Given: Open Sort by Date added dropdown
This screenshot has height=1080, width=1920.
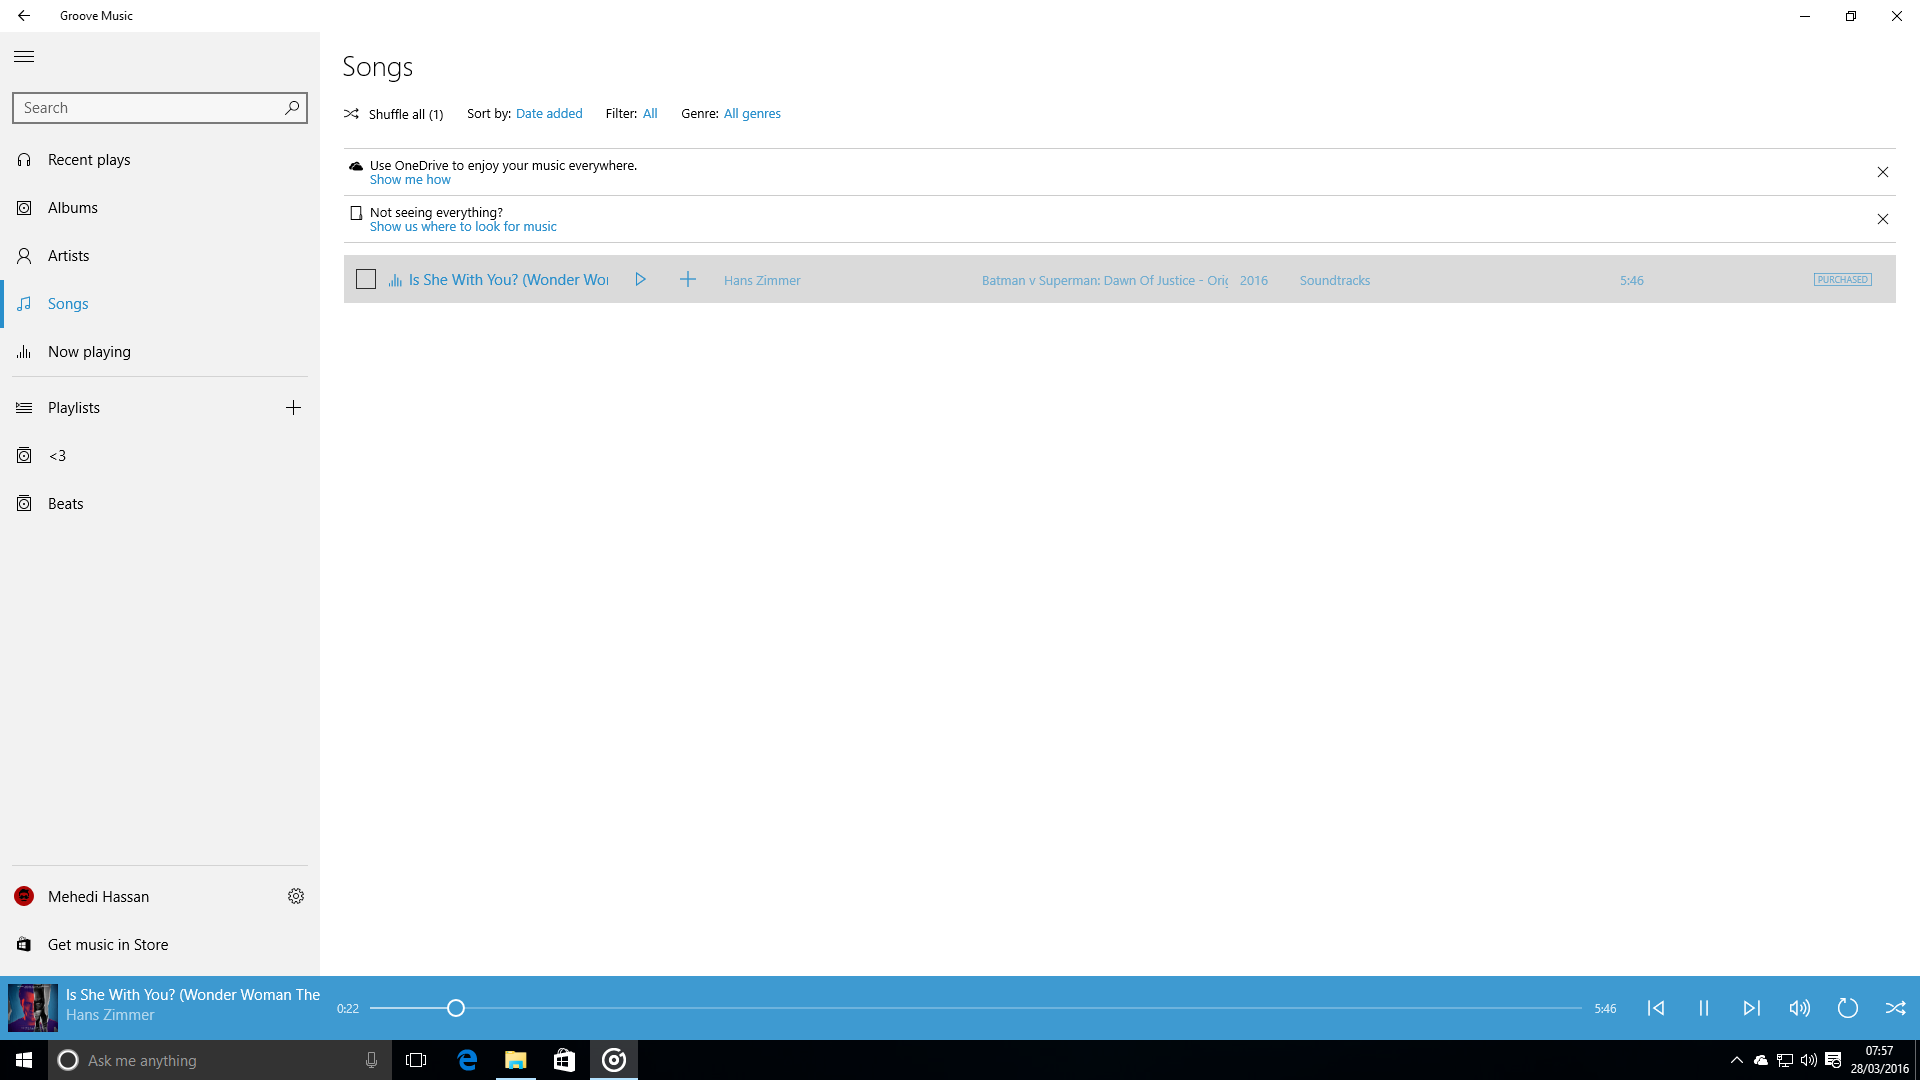Looking at the screenshot, I should 549,114.
